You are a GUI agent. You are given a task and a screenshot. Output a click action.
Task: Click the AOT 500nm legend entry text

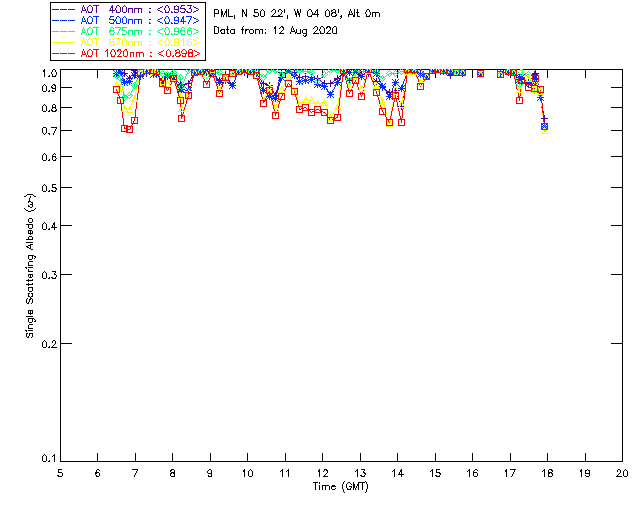140,20
